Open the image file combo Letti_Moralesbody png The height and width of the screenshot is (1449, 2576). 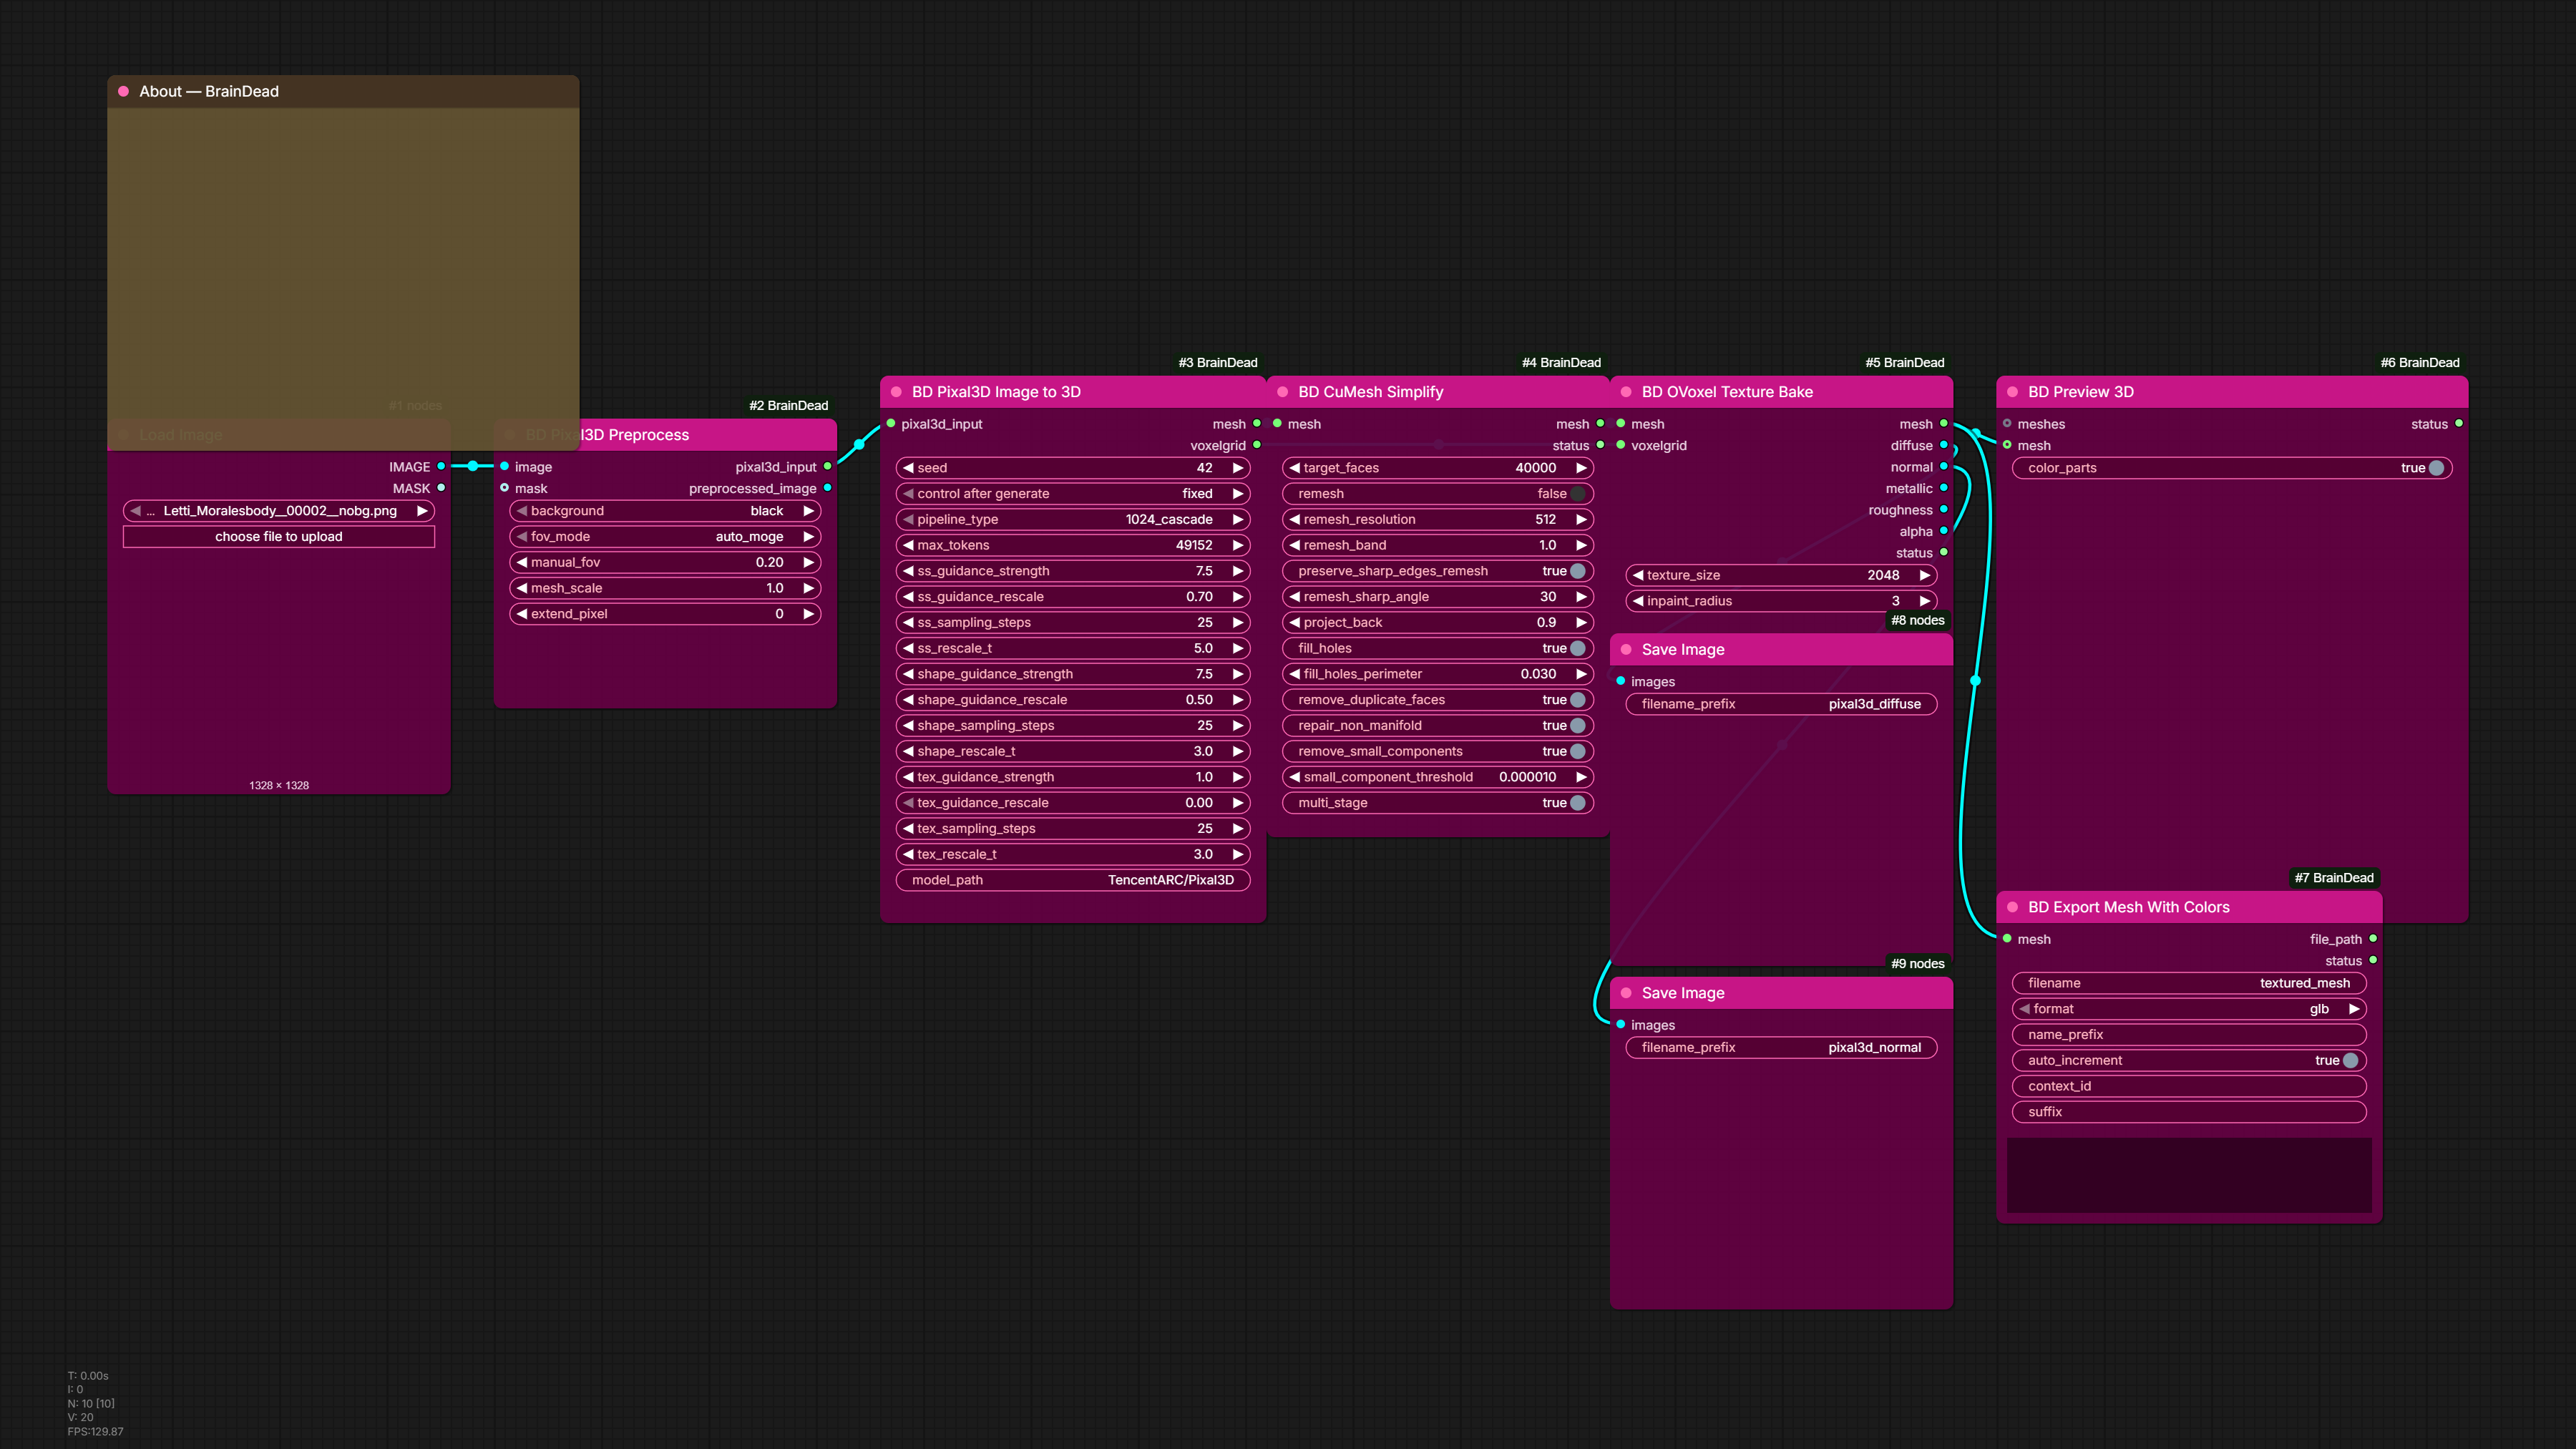point(279,511)
